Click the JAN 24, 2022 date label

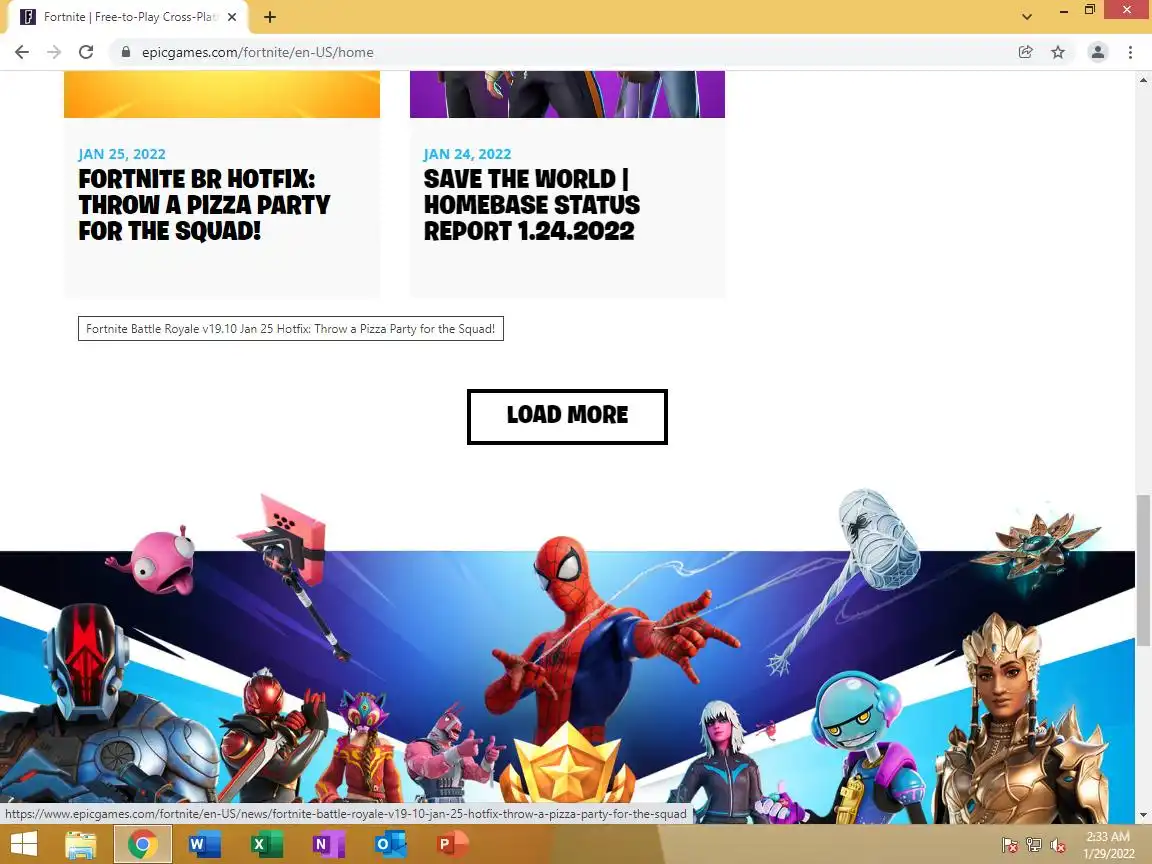[x=467, y=154]
